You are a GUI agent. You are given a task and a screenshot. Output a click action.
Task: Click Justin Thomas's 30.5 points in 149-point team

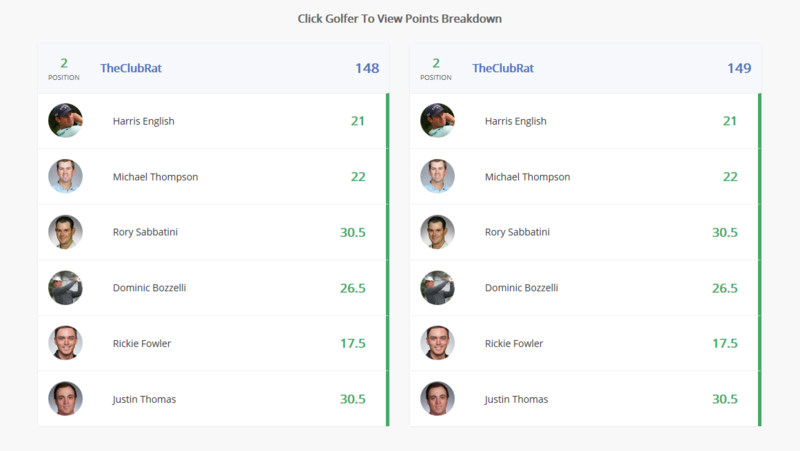tap(724, 399)
